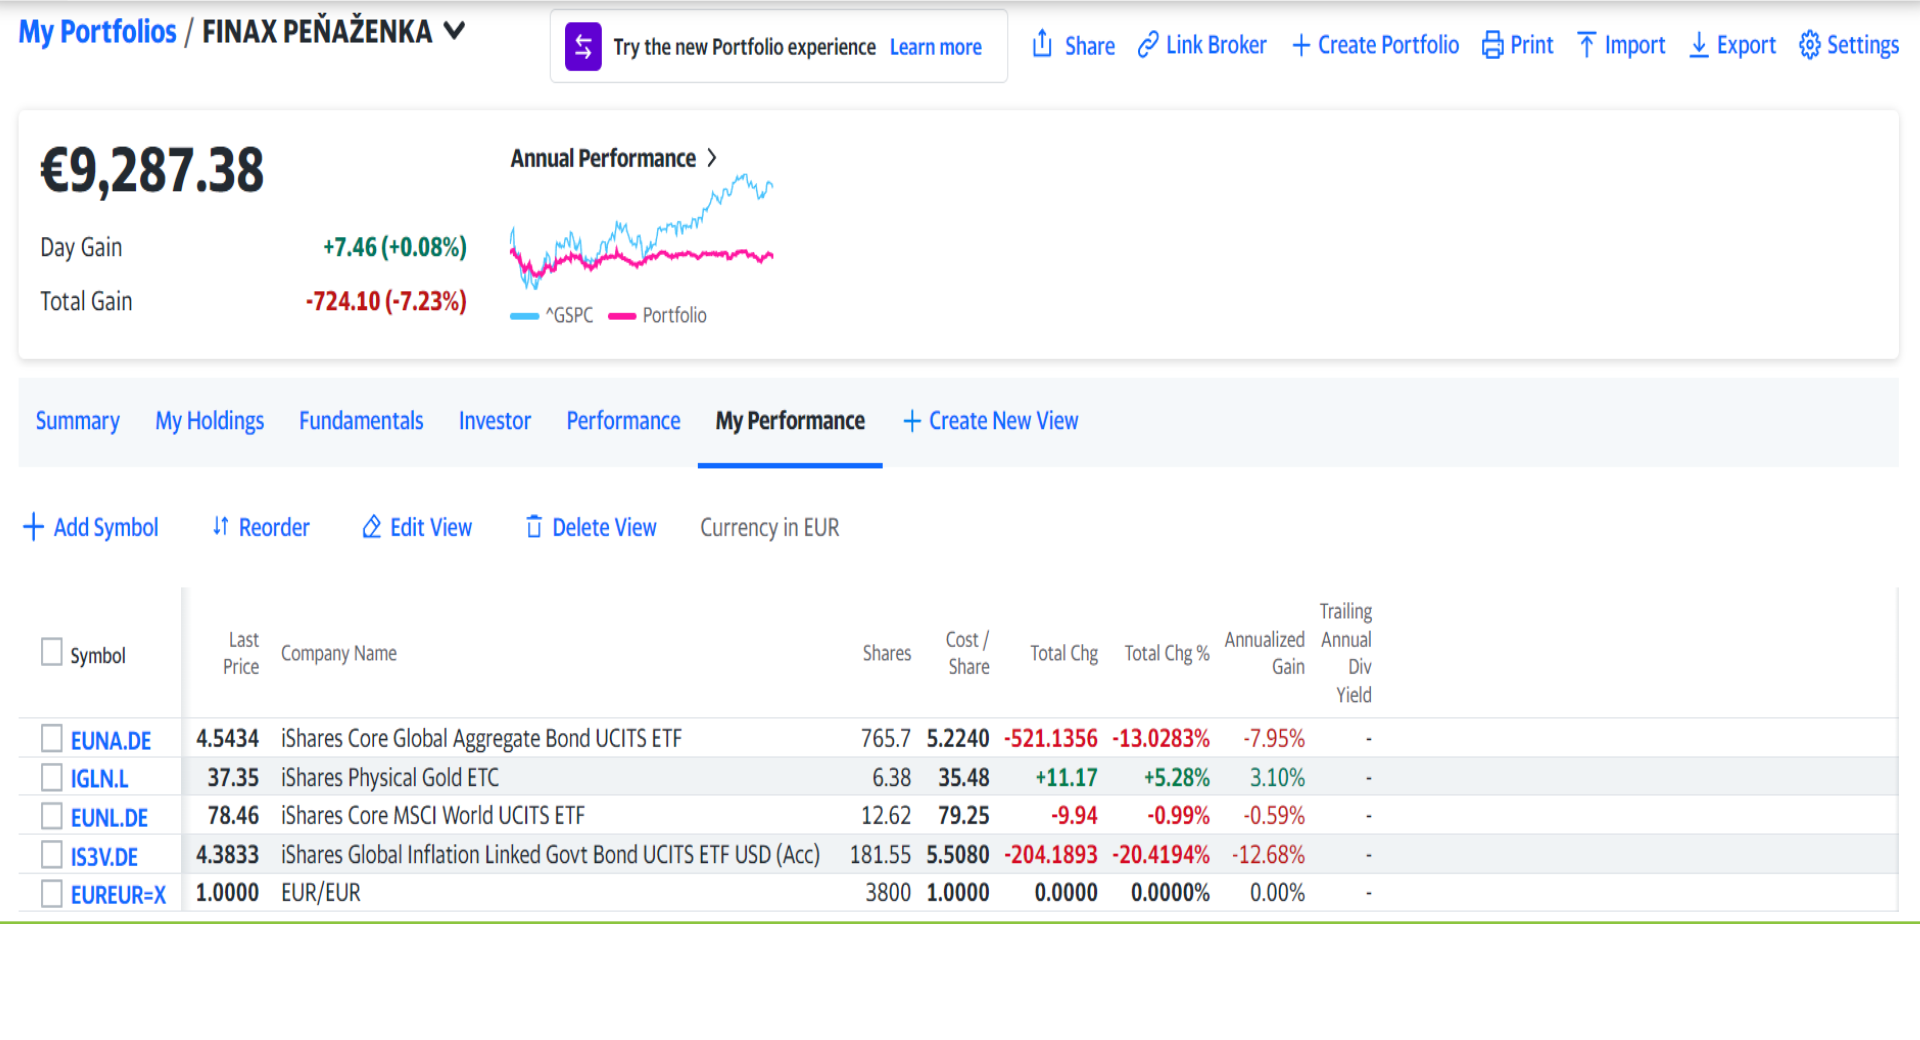Open the Fundamentals tab
Image resolution: width=1920 pixels, height=1040 pixels.
click(x=361, y=421)
